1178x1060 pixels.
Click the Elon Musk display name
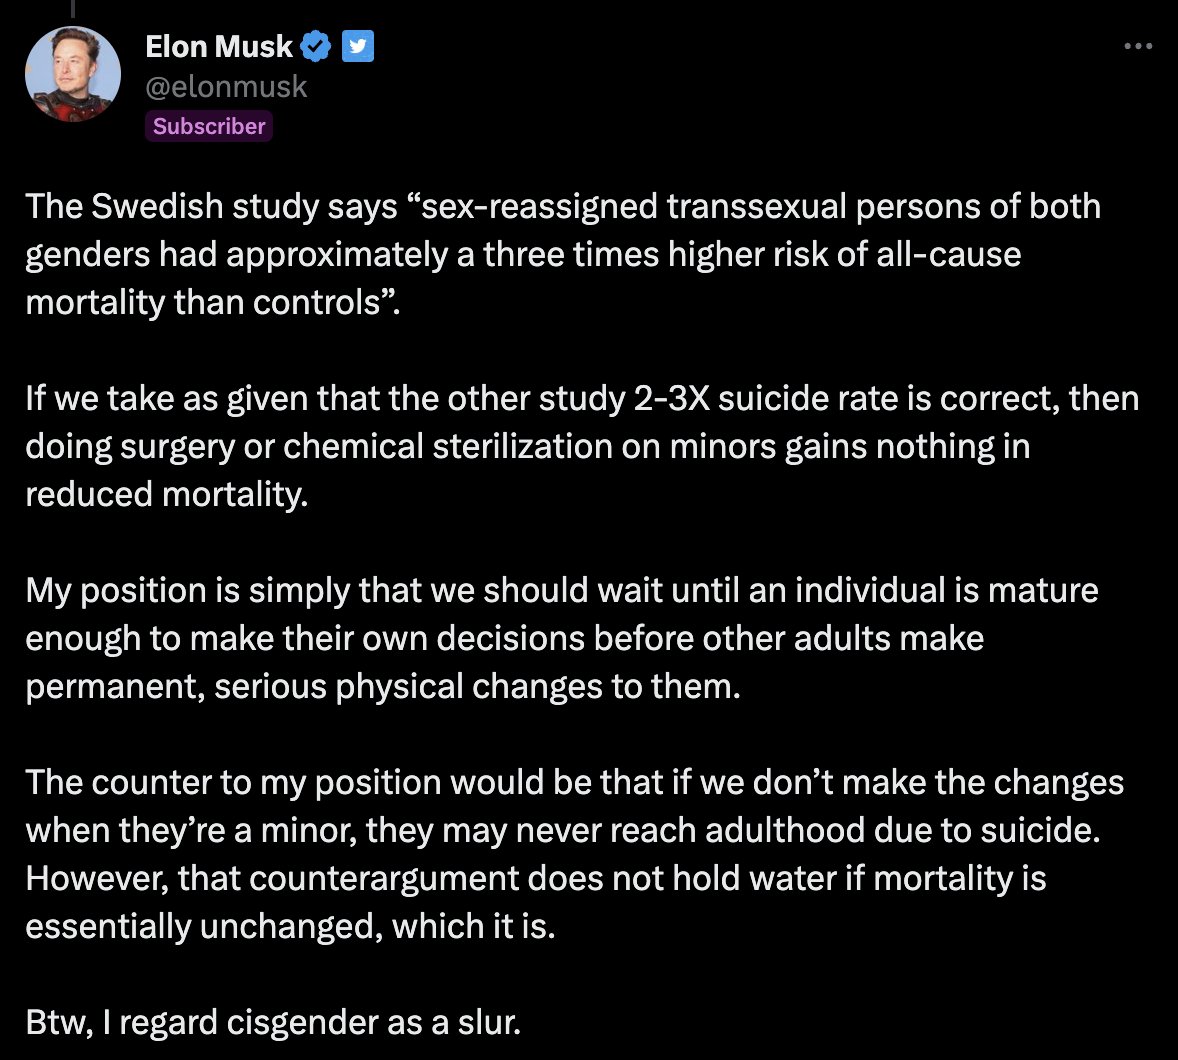click(x=219, y=46)
